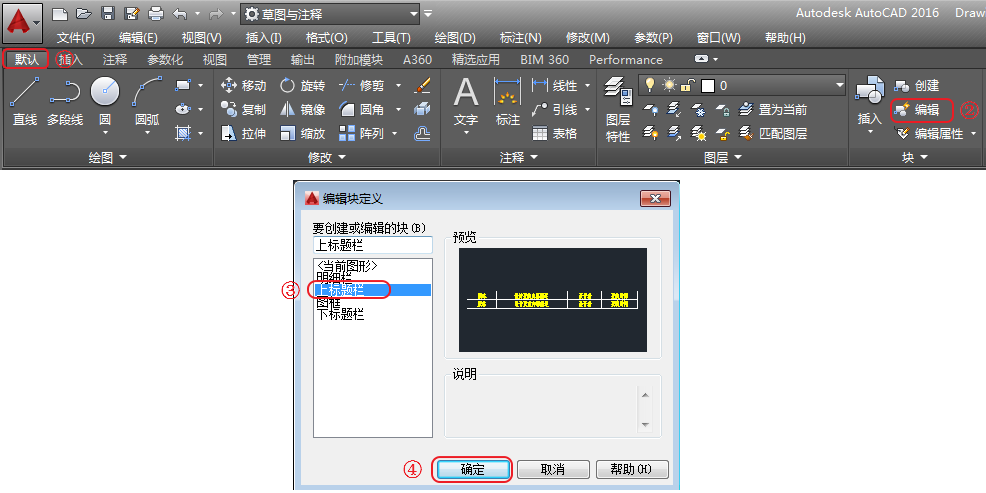Toggle the layer lock padlock icon
The width and height of the screenshot is (986, 493).
pyautogui.click(x=690, y=85)
